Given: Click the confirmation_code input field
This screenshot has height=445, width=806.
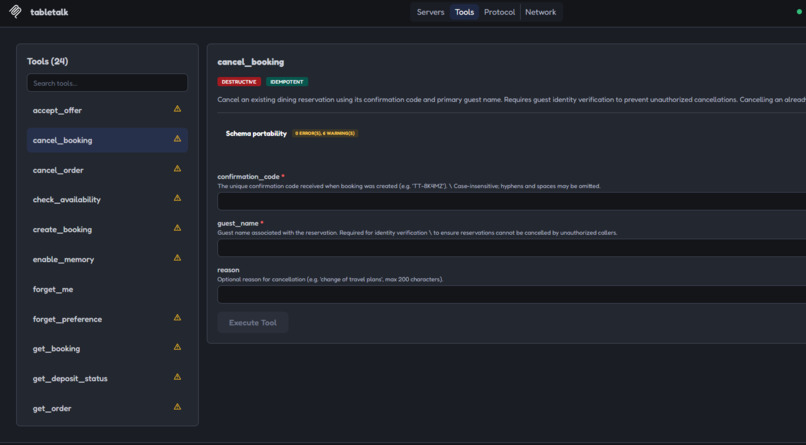Looking at the screenshot, I should (511, 201).
